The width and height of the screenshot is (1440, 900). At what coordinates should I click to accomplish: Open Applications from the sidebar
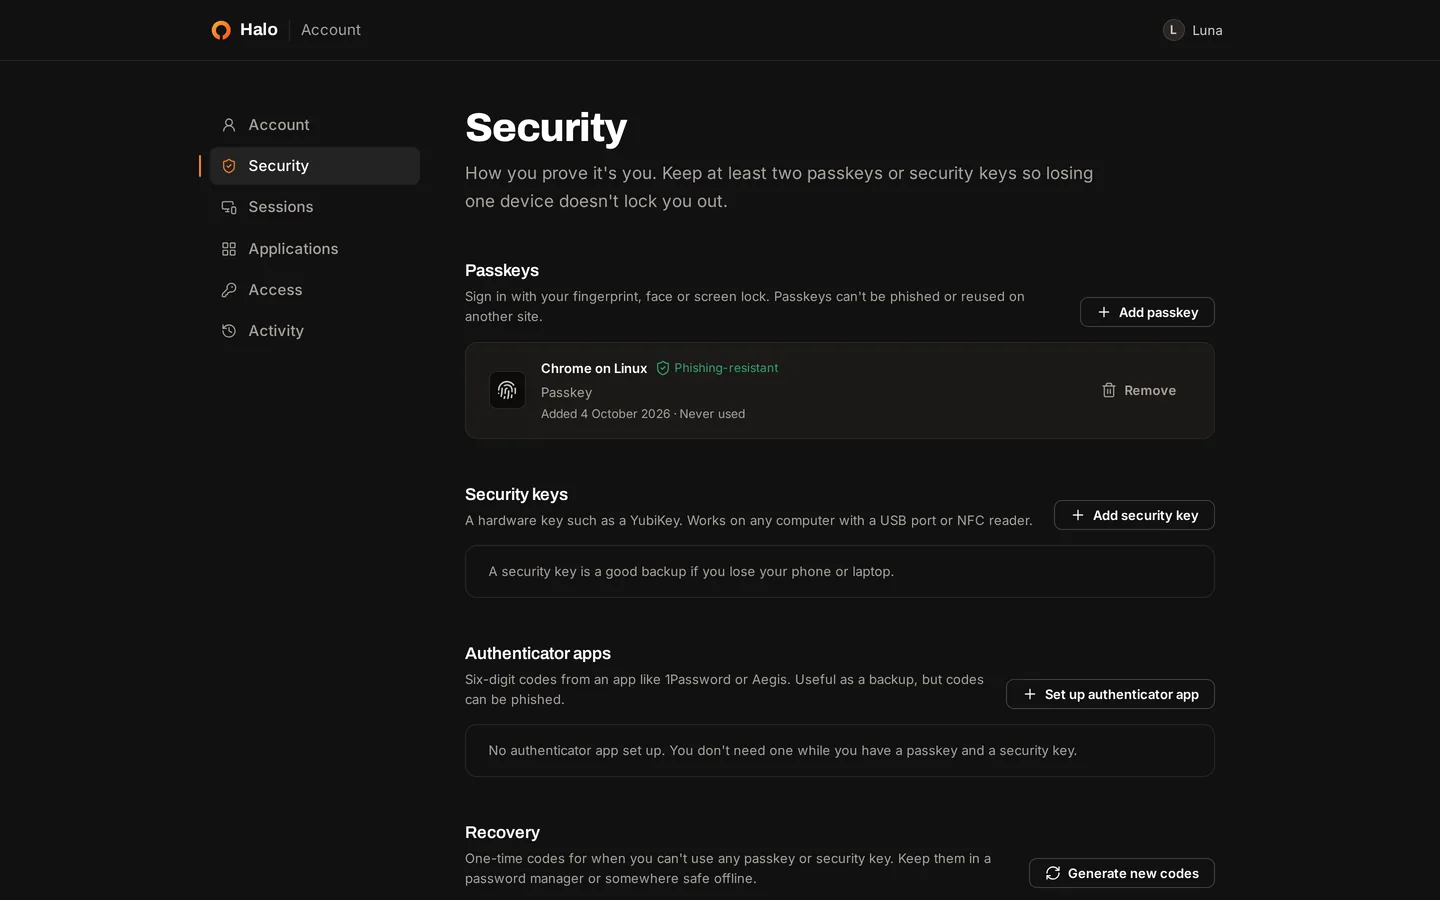point(315,249)
